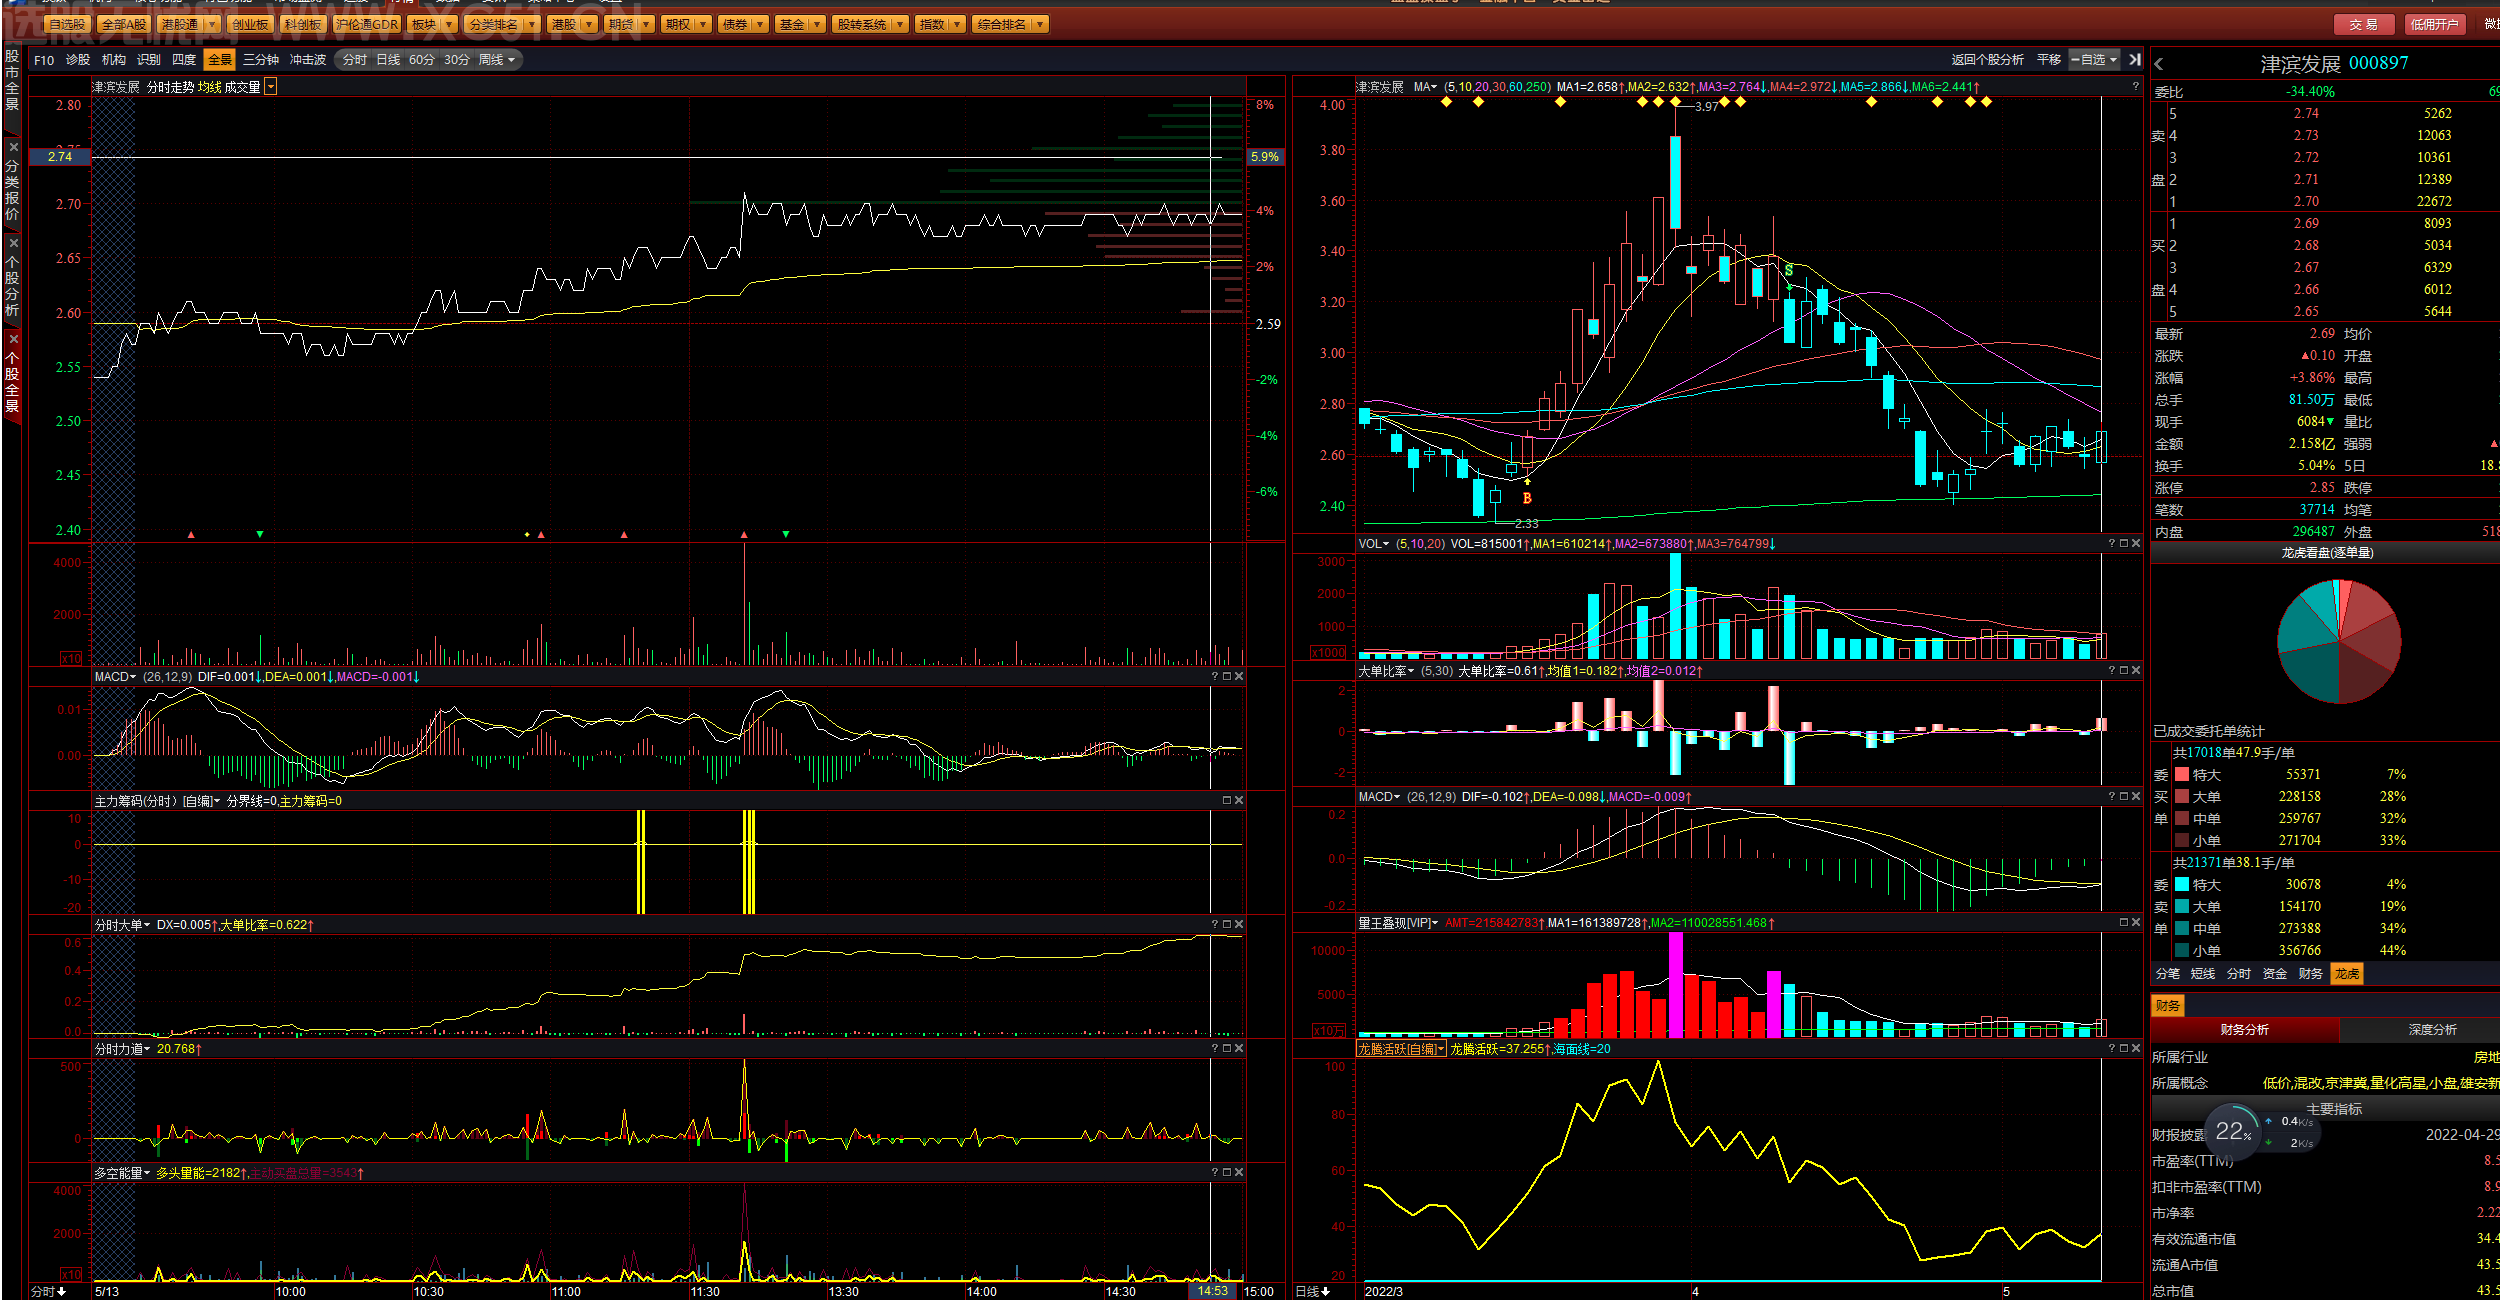Open the 自选股 list button
Image resolution: width=2500 pixels, height=1300 pixels.
coord(67,24)
